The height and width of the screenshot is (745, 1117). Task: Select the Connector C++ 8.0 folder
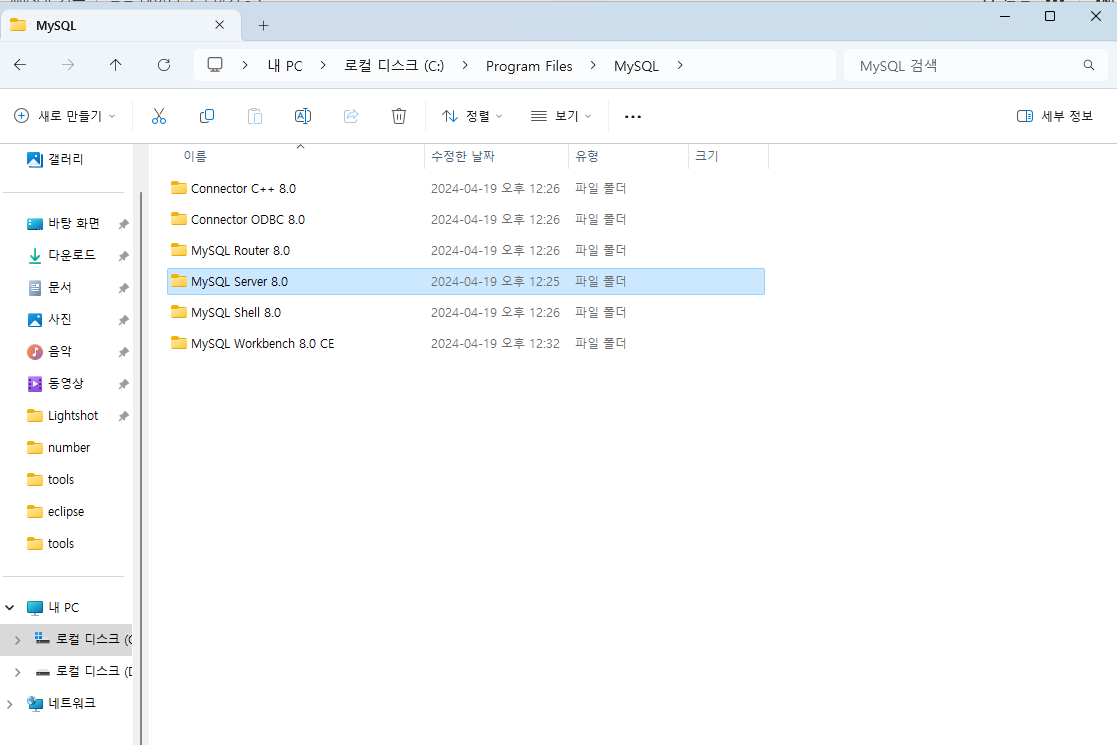(466, 189)
